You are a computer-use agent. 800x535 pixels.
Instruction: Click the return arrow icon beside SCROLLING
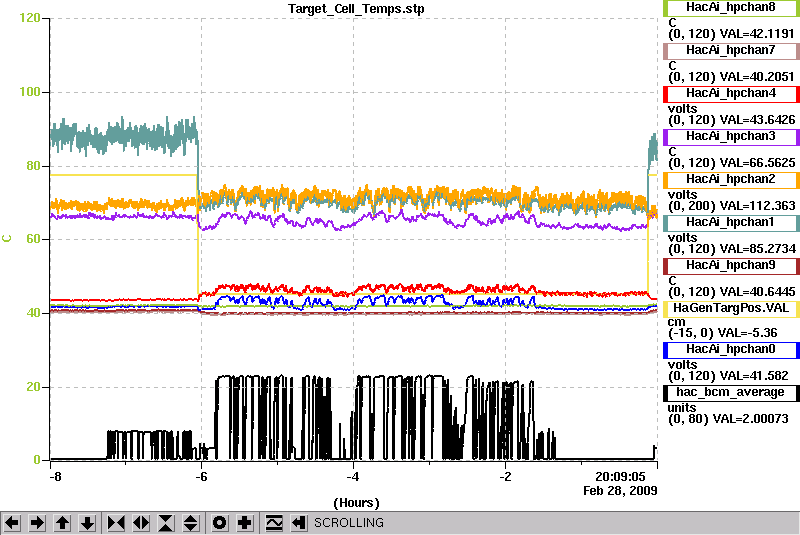click(299, 523)
